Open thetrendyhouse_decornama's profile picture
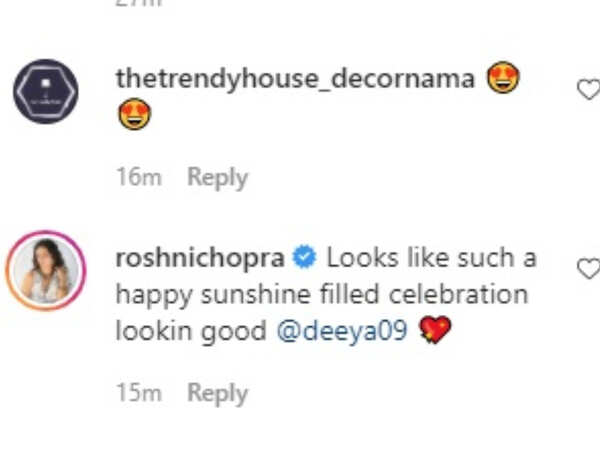600x450 pixels. tap(45, 91)
